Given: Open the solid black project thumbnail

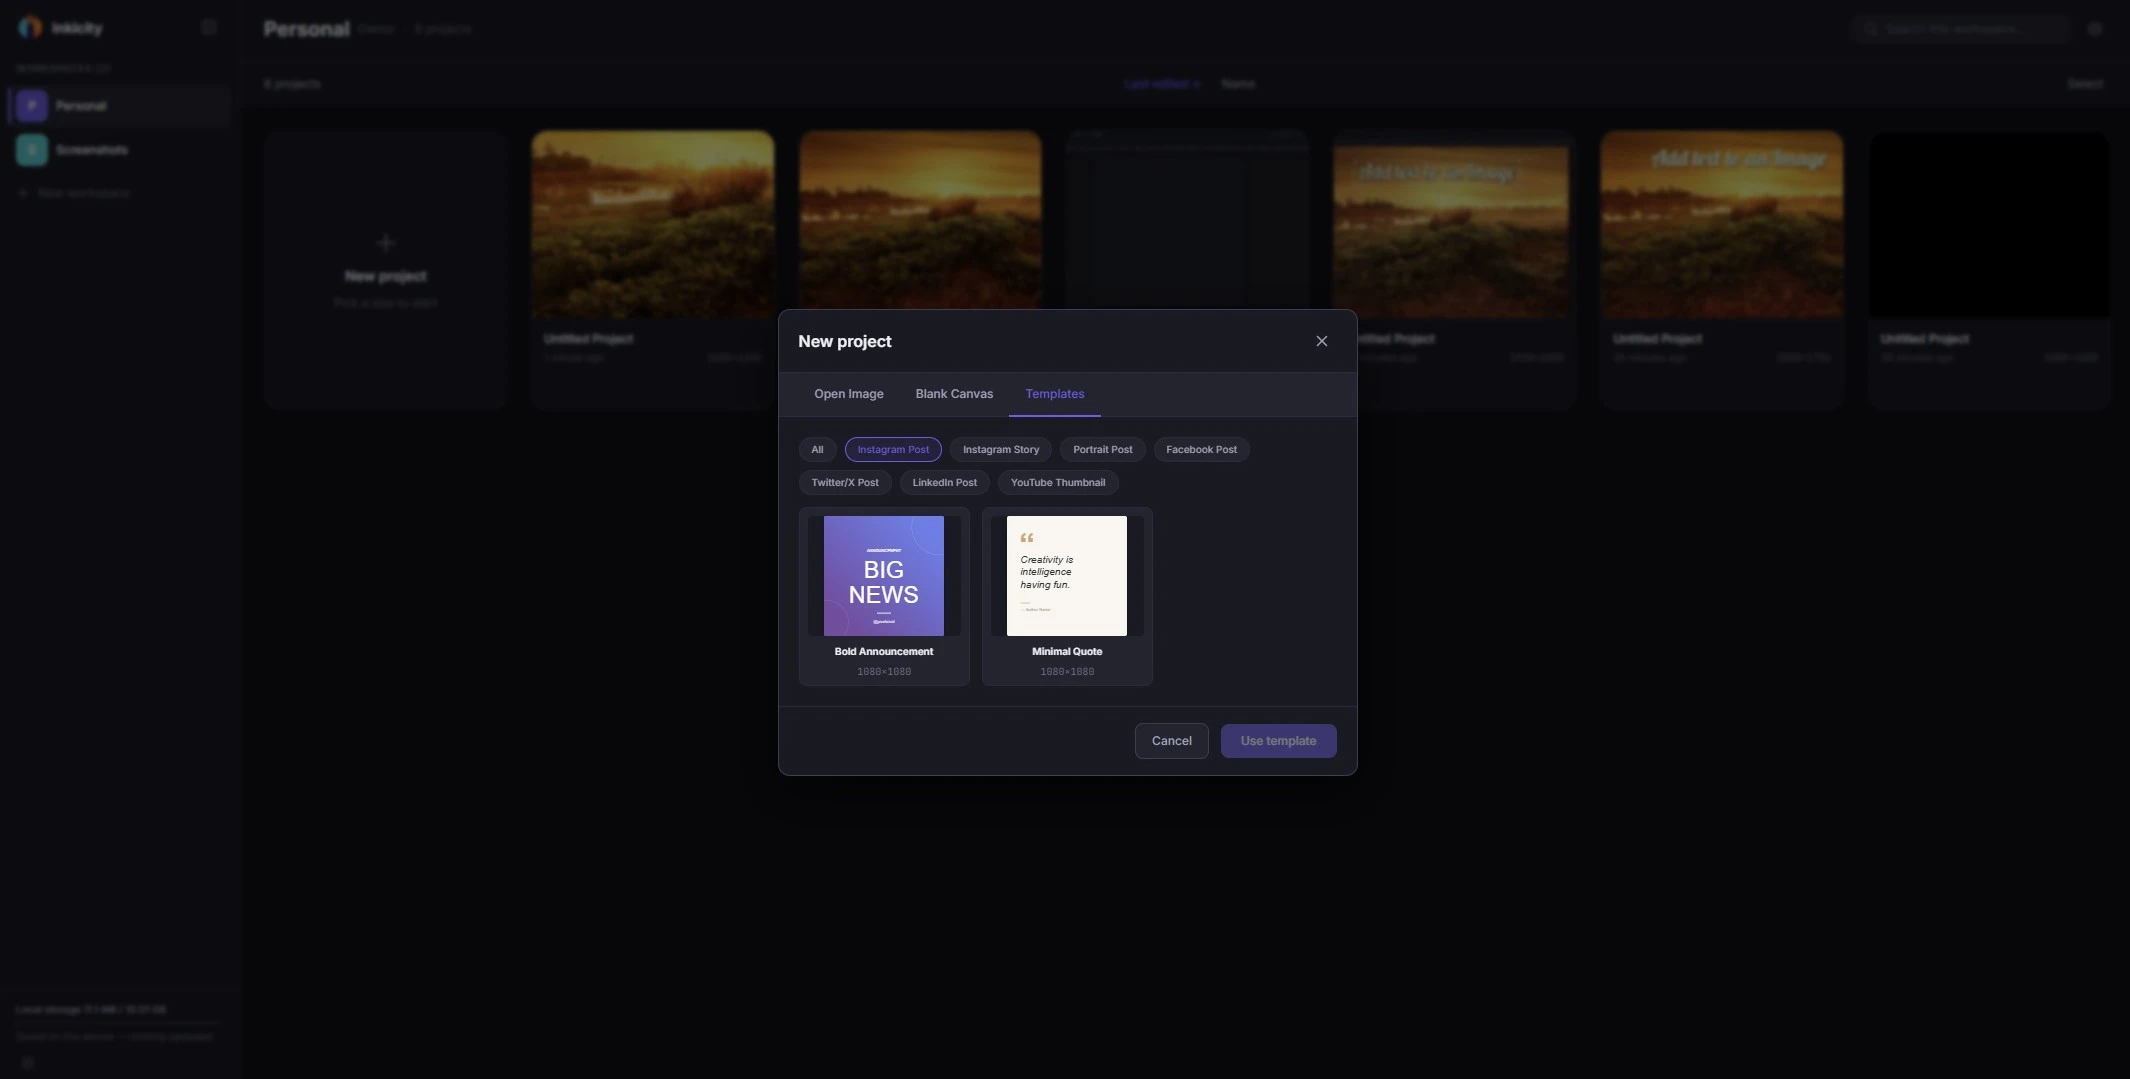Looking at the screenshot, I should click(1989, 224).
